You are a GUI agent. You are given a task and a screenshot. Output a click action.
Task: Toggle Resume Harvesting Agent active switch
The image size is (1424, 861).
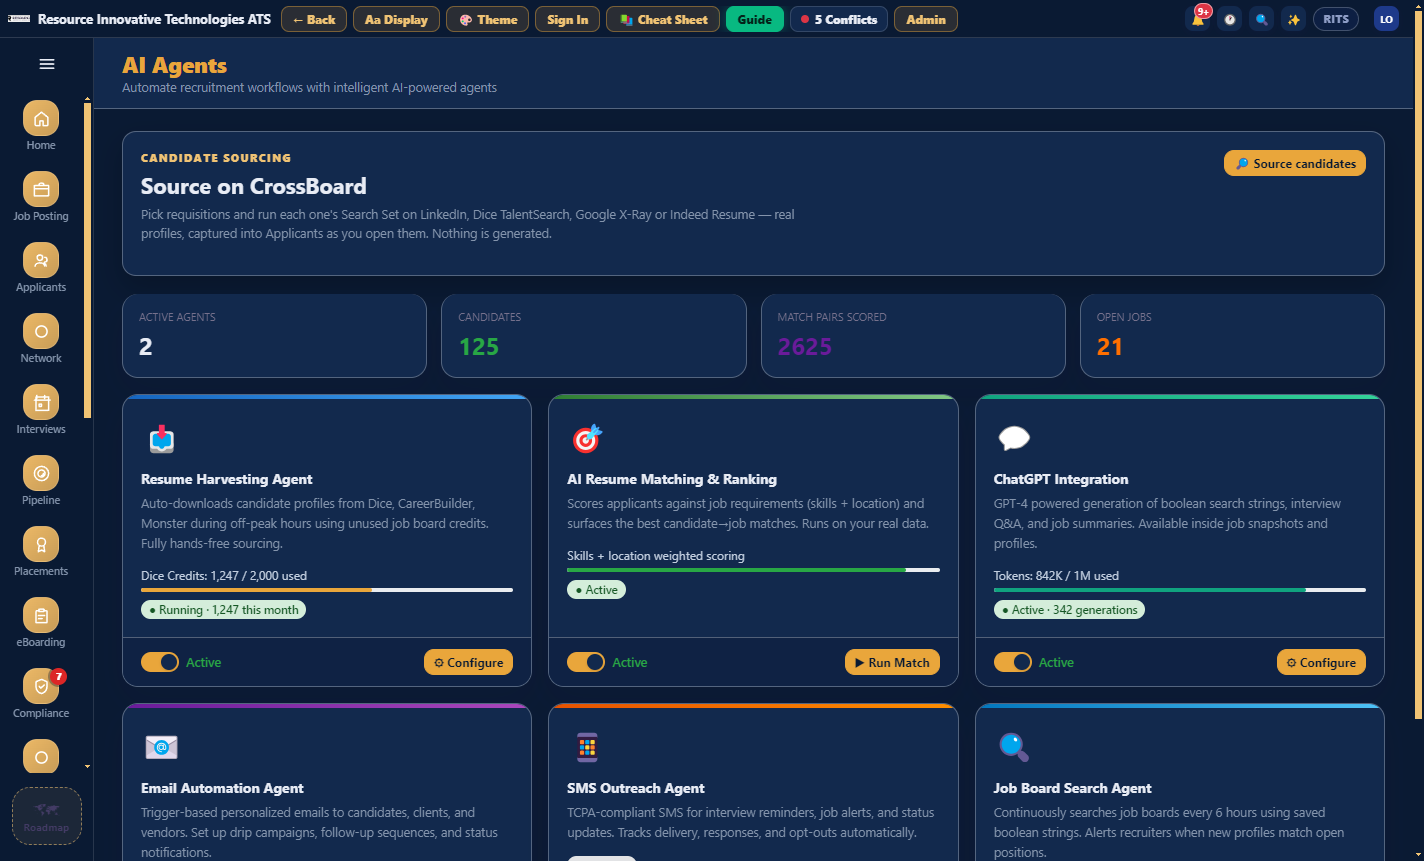(160, 662)
